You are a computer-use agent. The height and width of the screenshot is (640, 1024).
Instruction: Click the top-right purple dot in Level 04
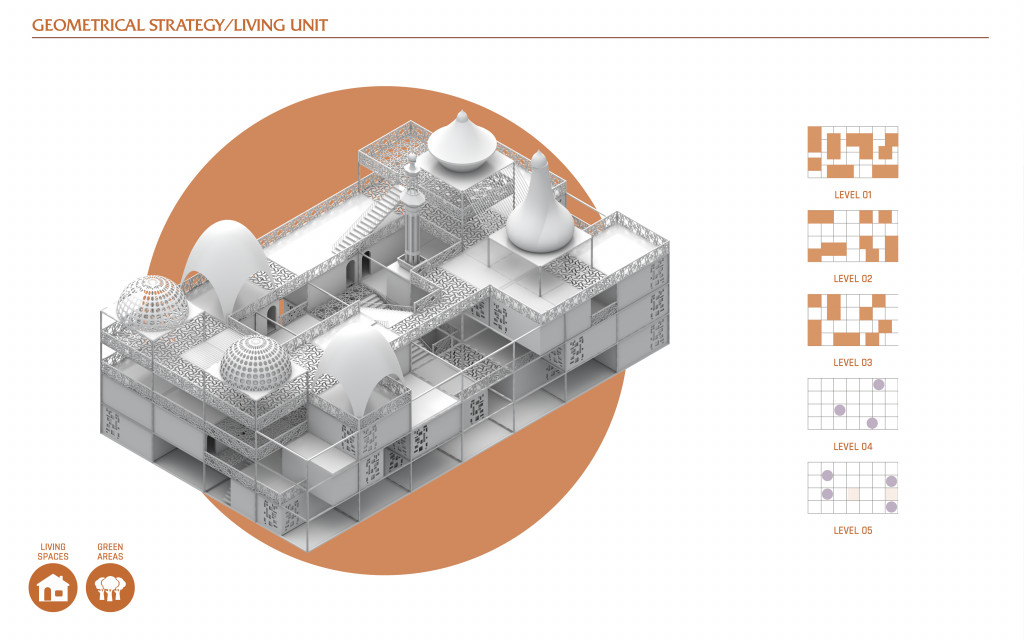(x=879, y=385)
